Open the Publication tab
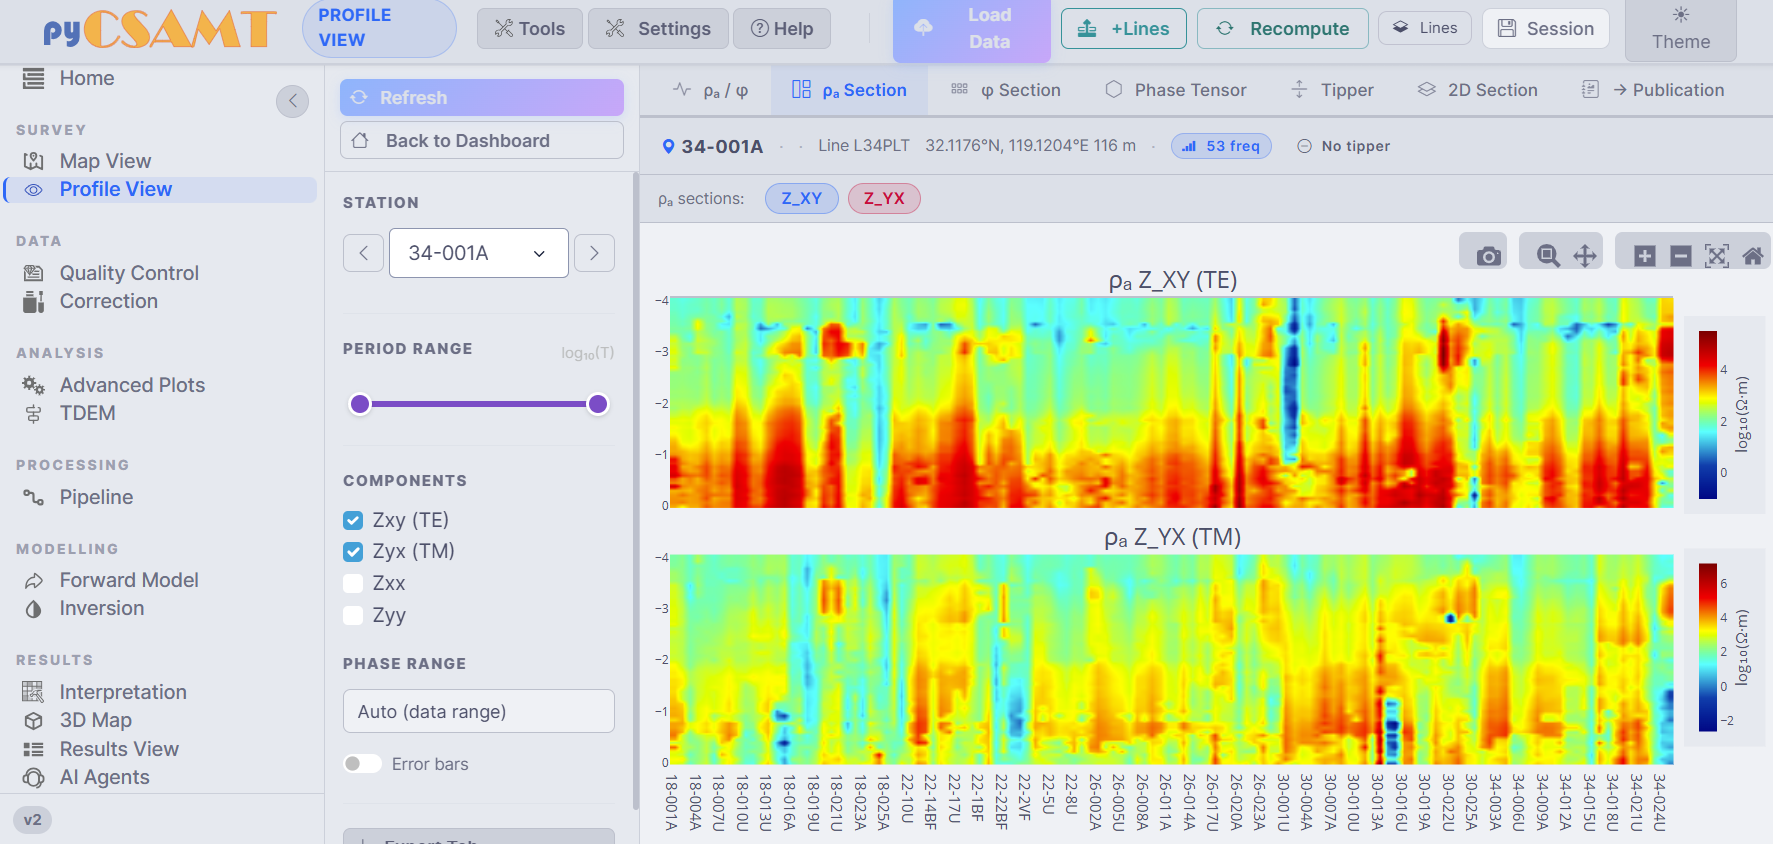Image resolution: width=1773 pixels, height=844 pixels. tap(1653, 90)
